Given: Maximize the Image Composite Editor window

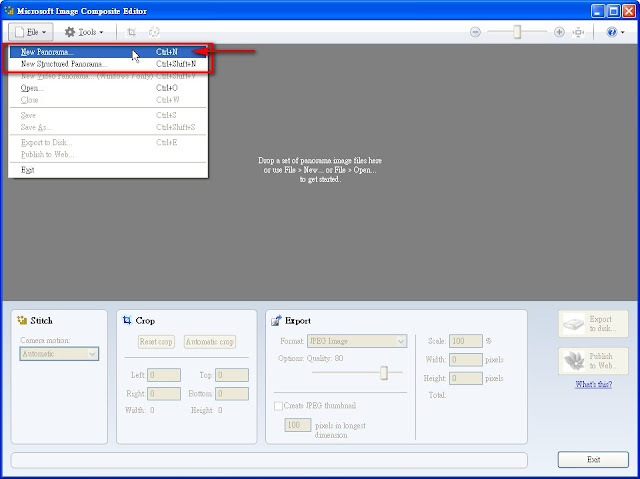Looking at the screenshot, I should click(613, 11).
